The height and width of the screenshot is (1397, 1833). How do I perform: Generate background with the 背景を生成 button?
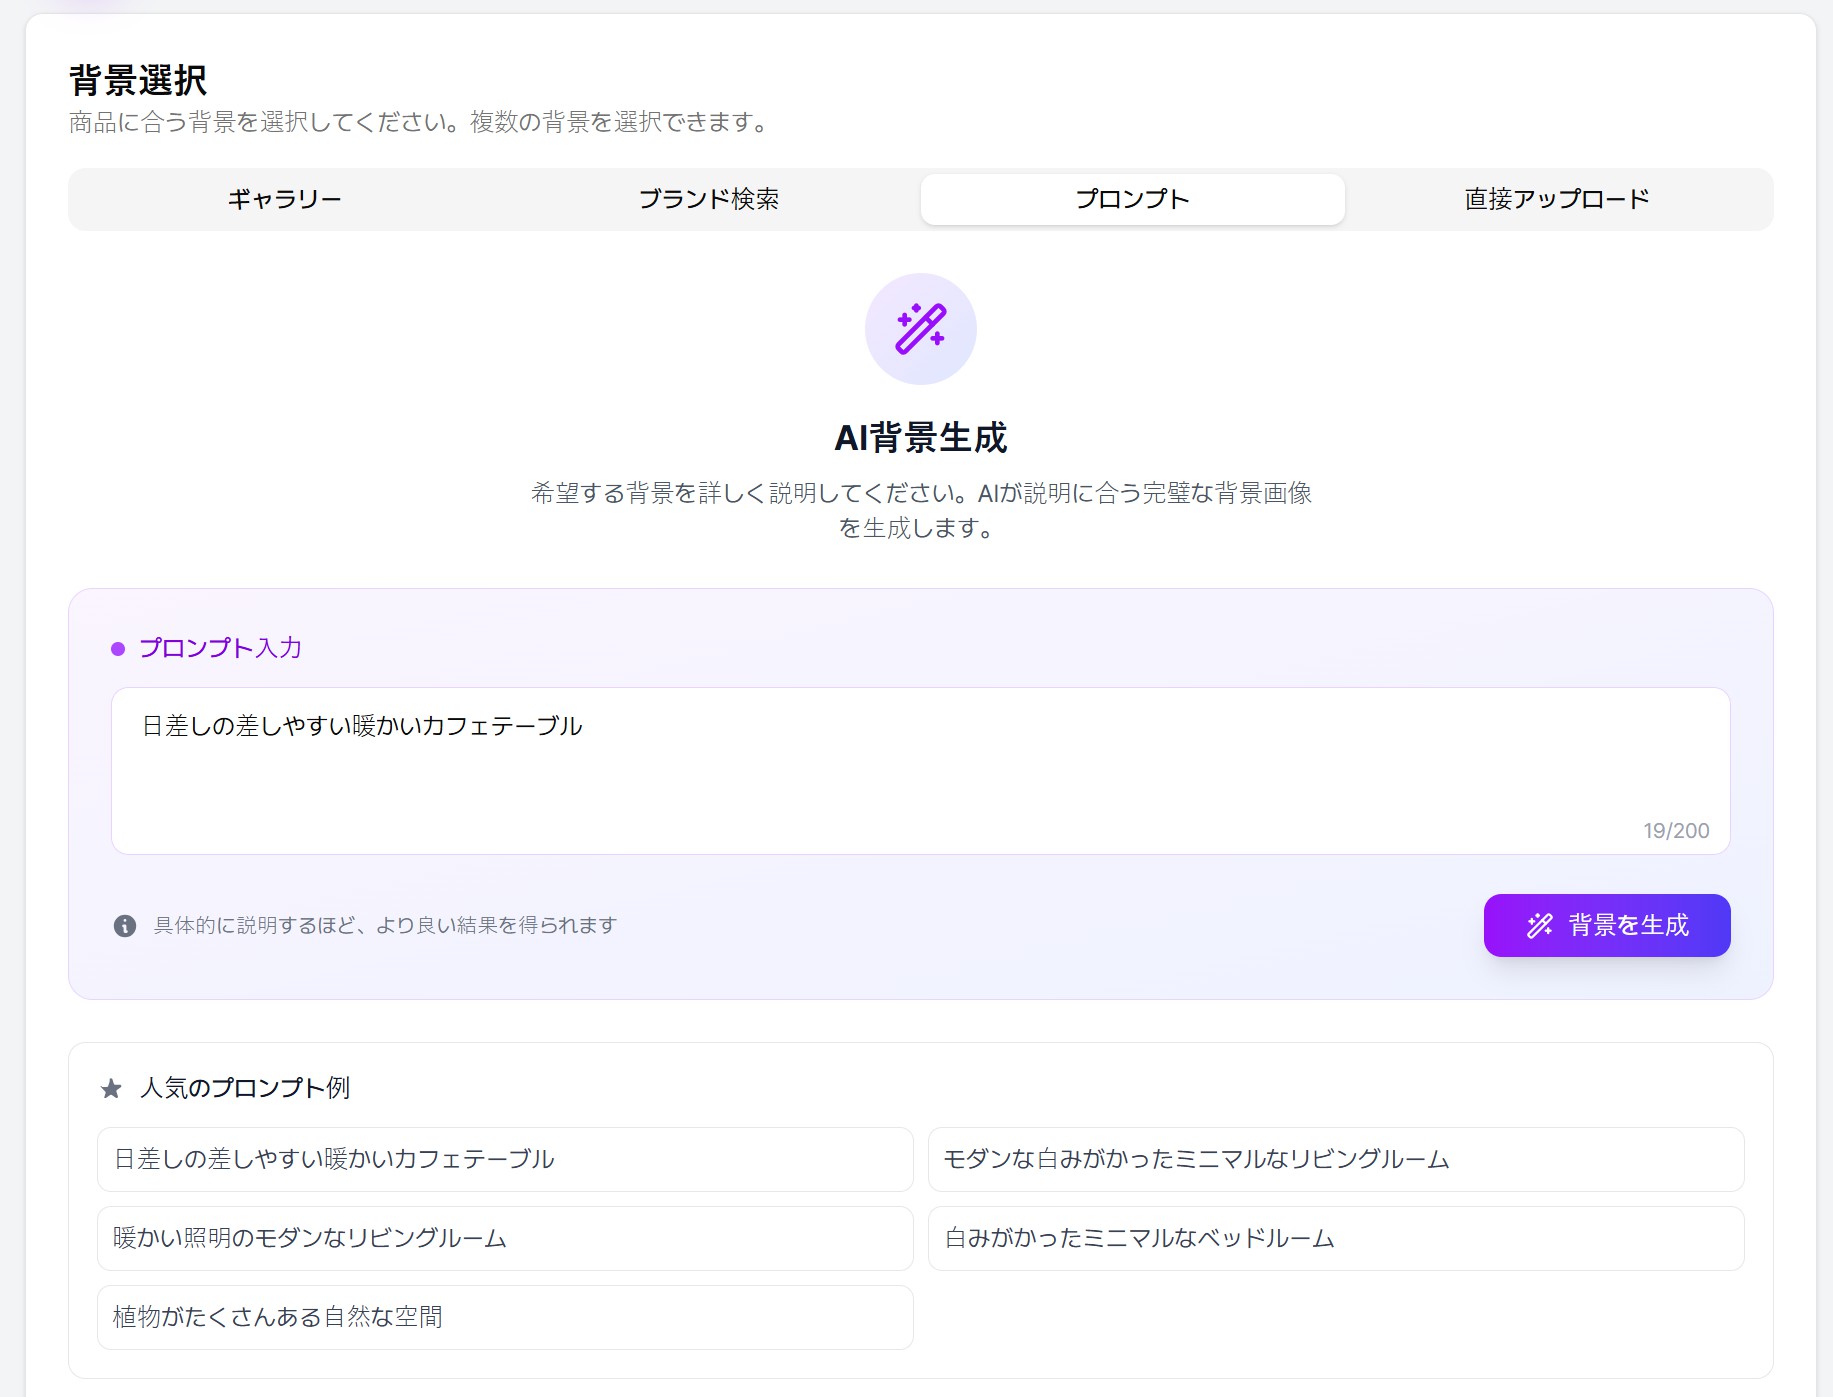coord(1606,925)
